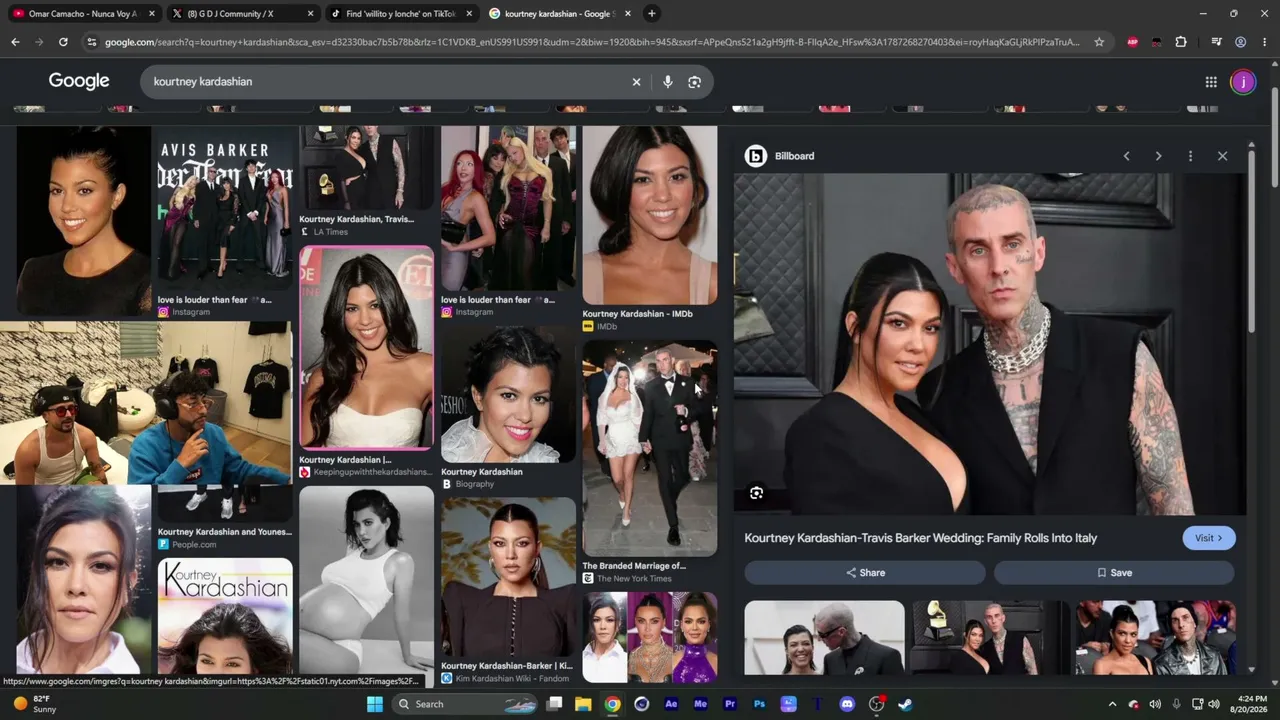This screenshot has height=720, width=1280.
Task: Open the Chrome three-dot menu
Action: coord(1265,42)
